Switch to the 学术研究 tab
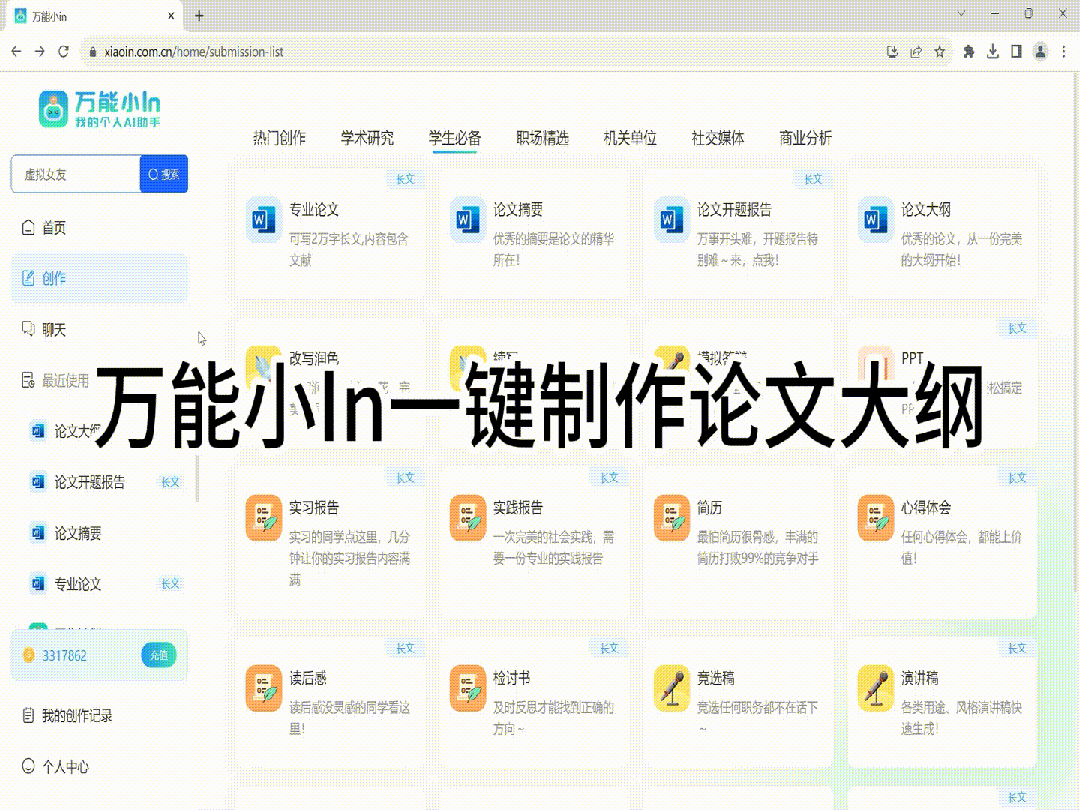The height and width of the screenshot is (810, 1080). (367, 138)
